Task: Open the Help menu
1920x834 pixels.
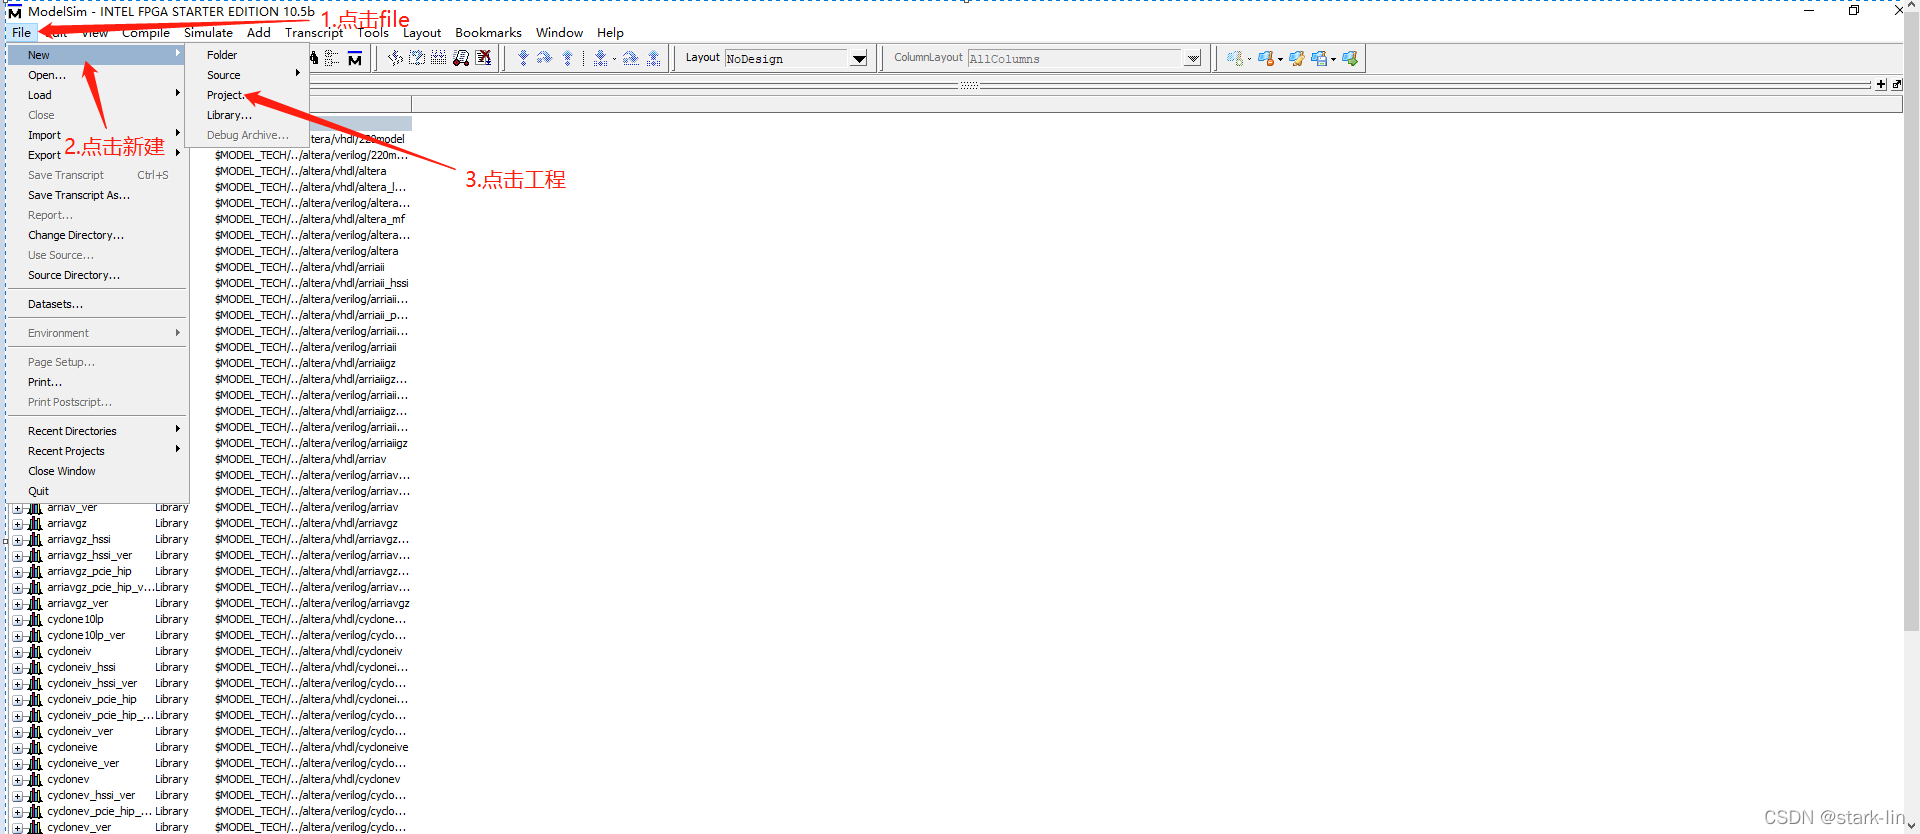Action: (x=610, y=33)
